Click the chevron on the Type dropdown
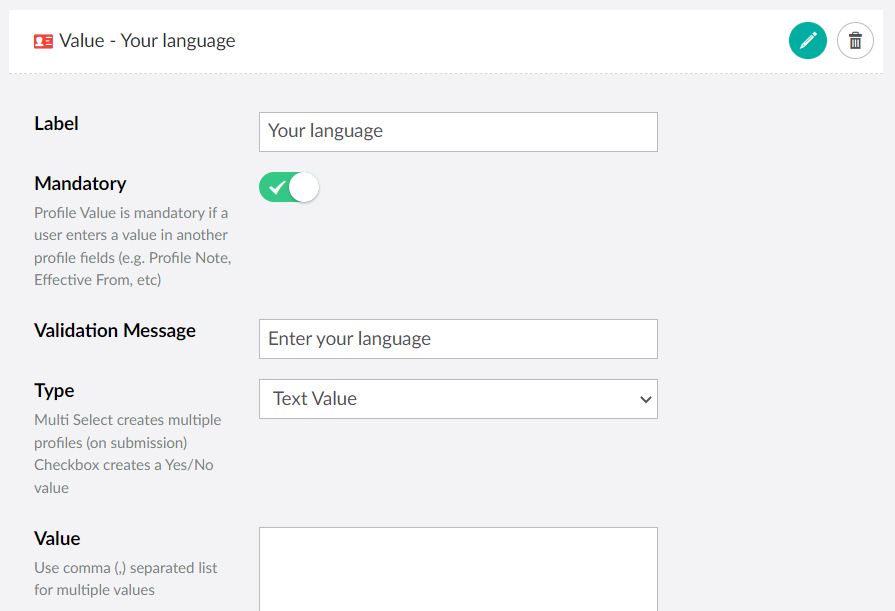This screenshot has width=895, height=611. point(644,399)
